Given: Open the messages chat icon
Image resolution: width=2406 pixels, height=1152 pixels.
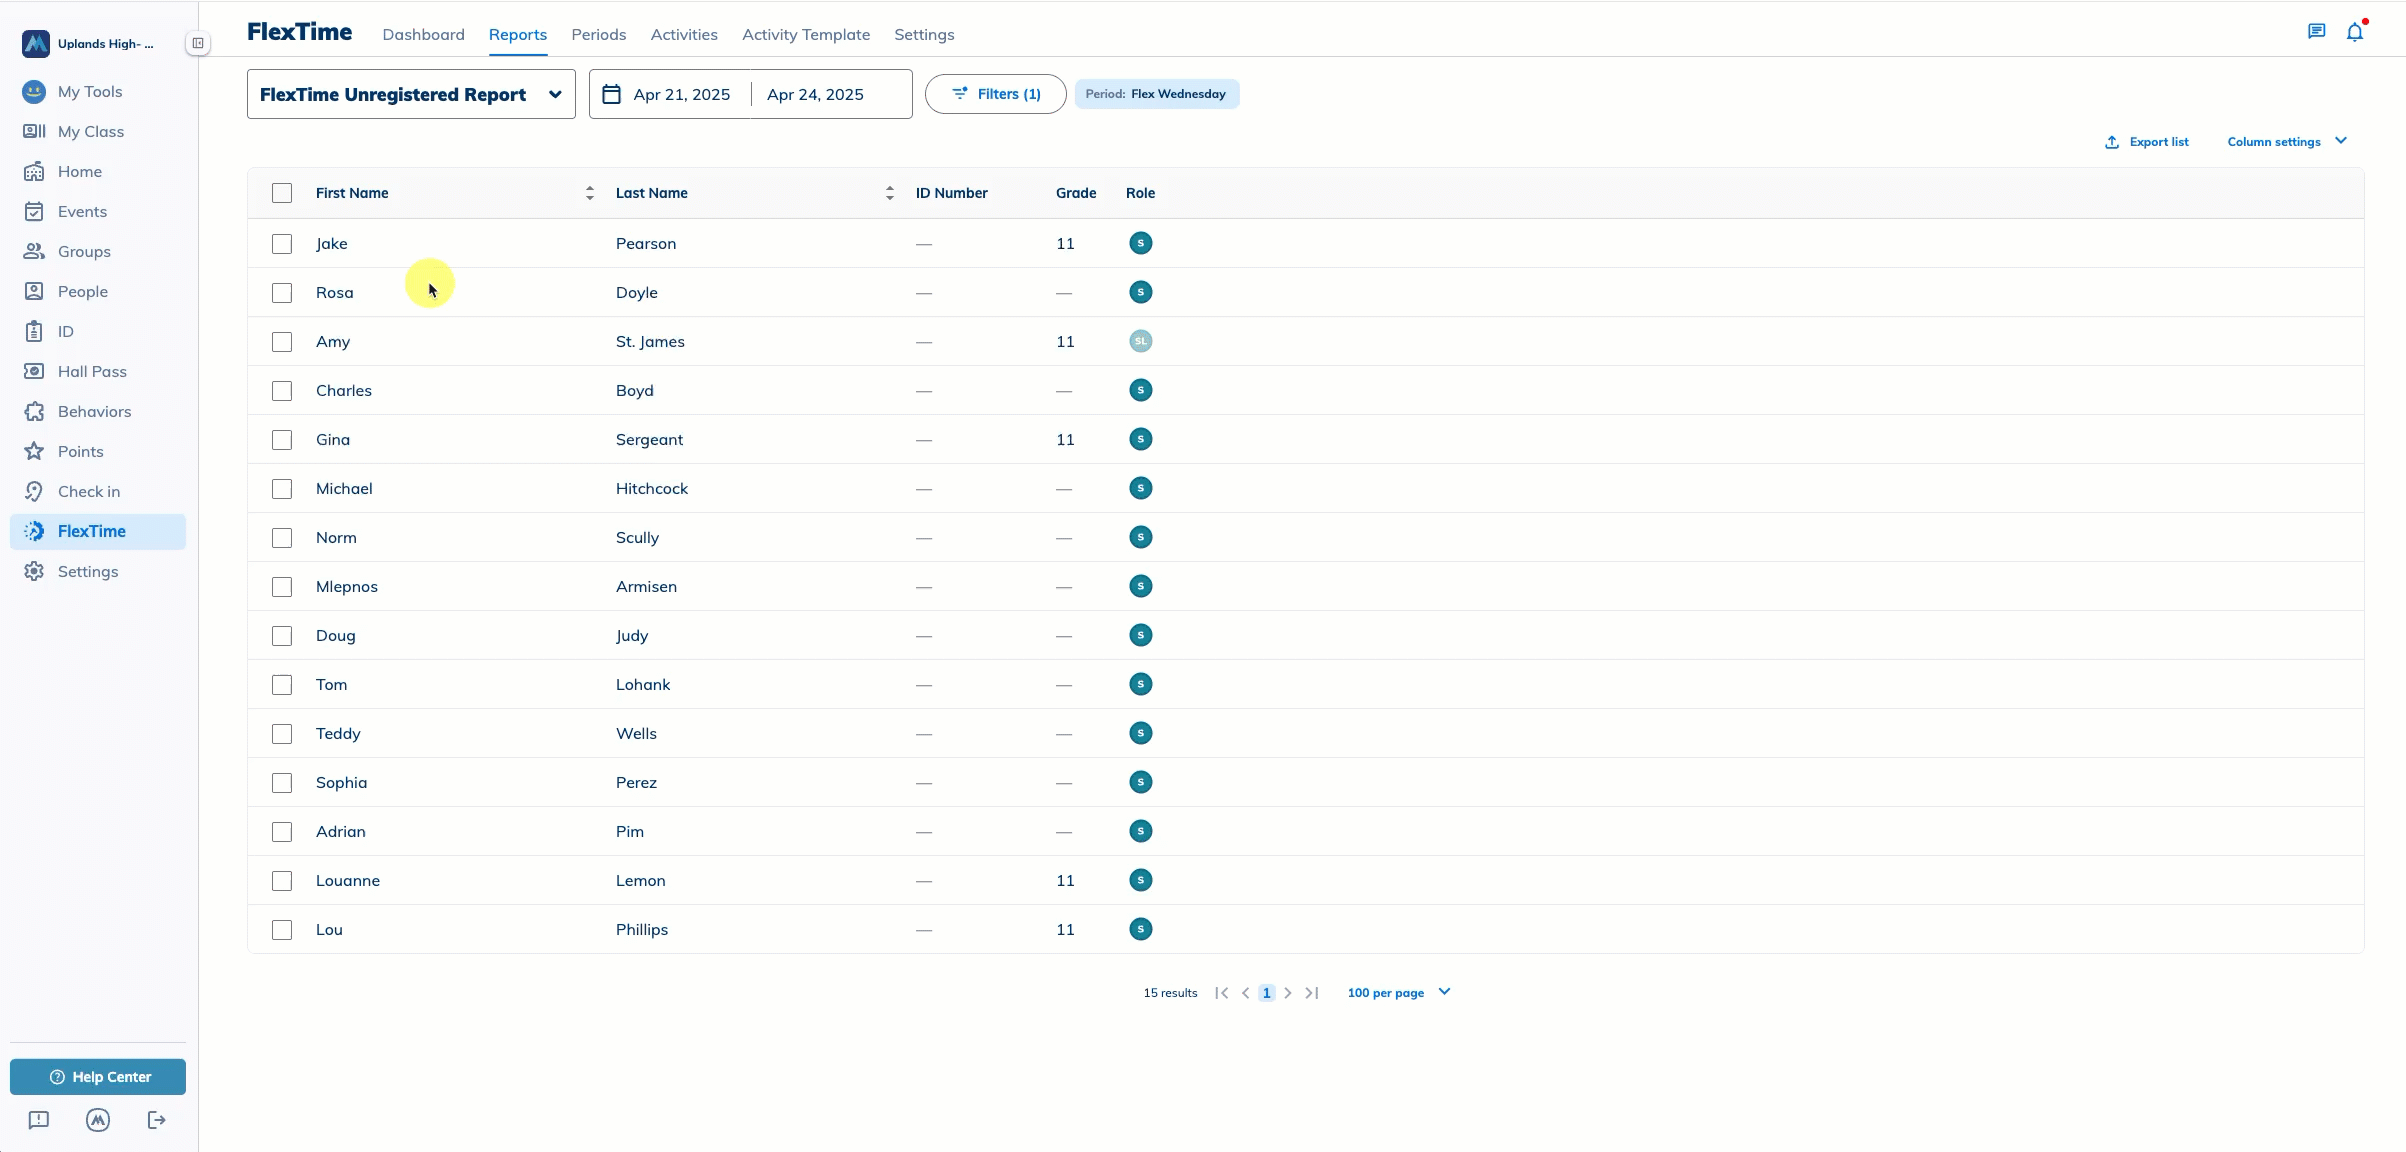Looking at the screenshot, I should (x=2316, y=32).
